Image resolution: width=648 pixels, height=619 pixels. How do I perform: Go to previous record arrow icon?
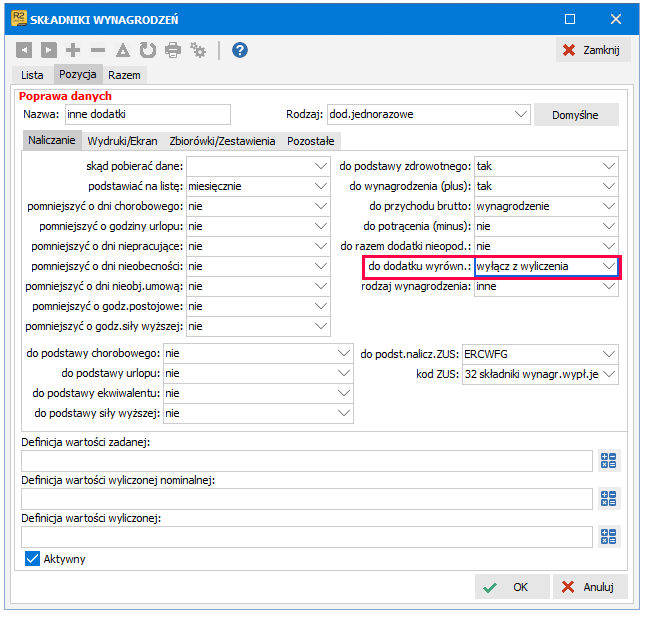pyautogui.click(x=24, y=50)
